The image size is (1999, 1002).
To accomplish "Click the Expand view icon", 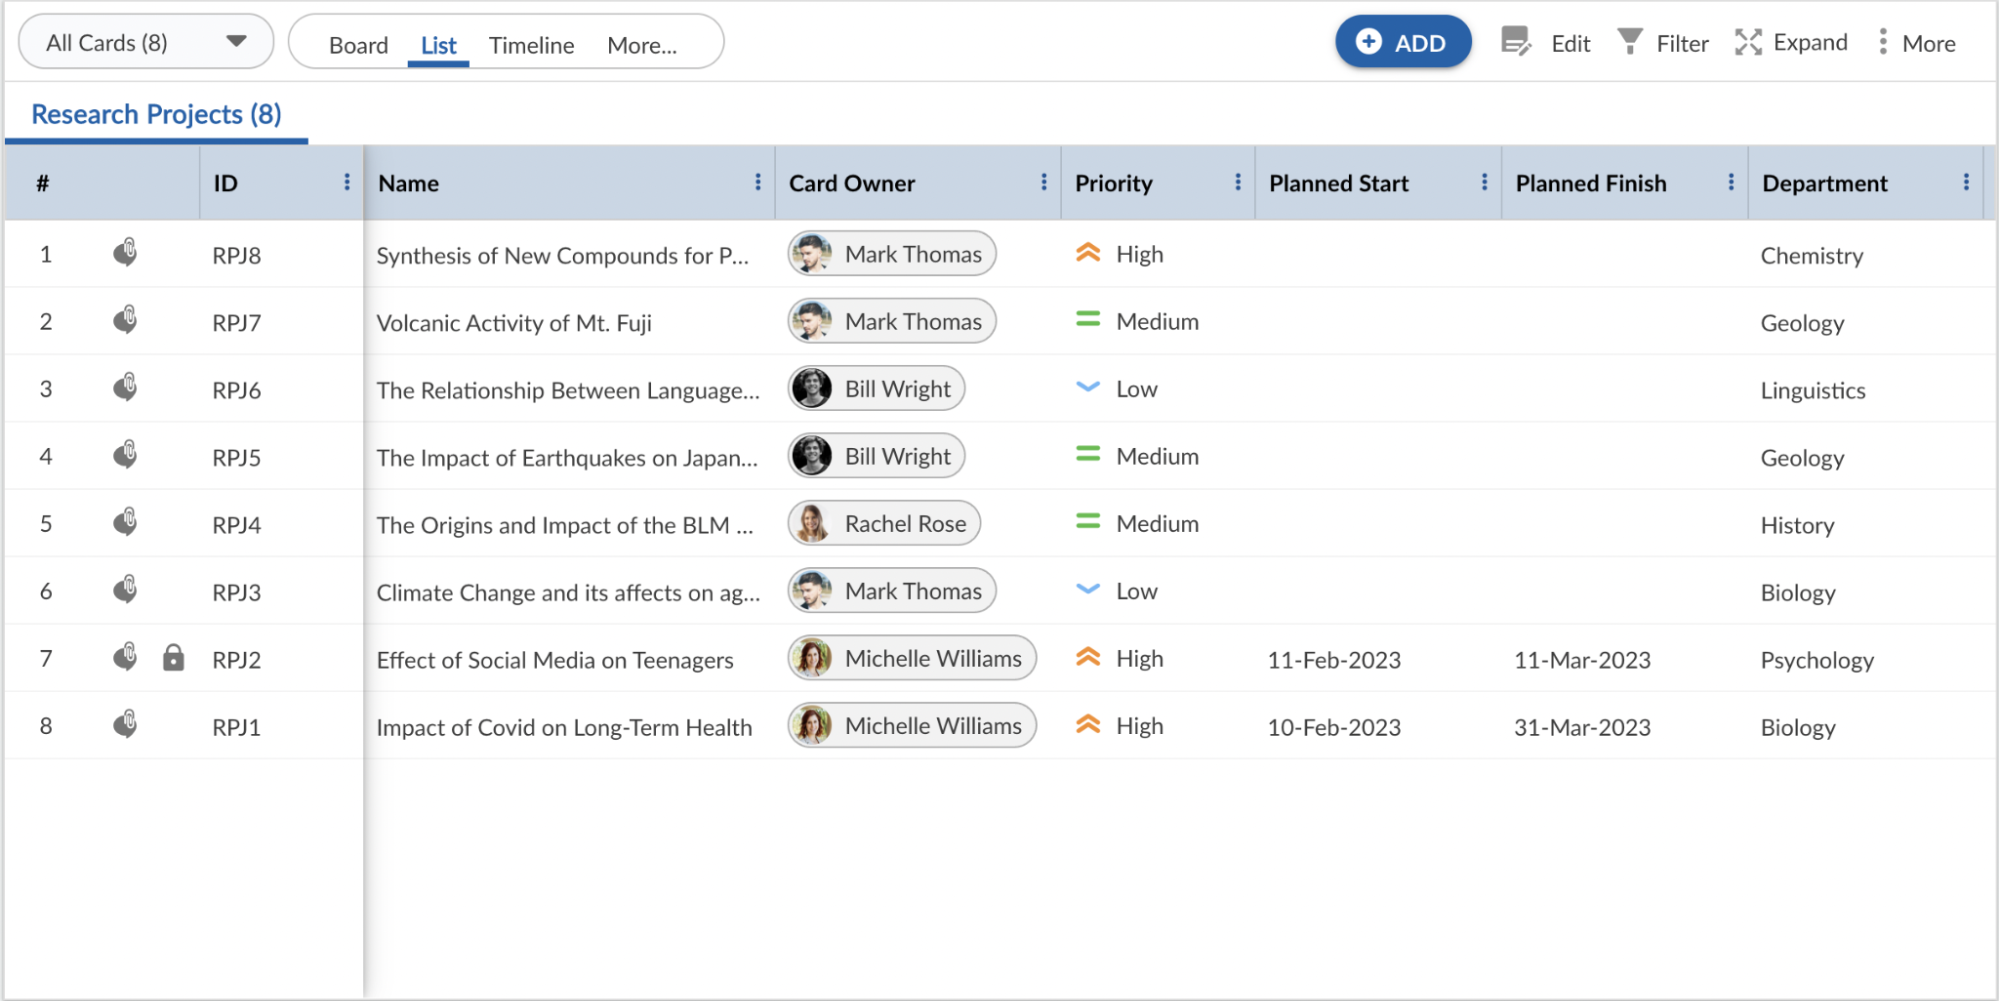I will pyautogui.click(x=1748, y=42).
